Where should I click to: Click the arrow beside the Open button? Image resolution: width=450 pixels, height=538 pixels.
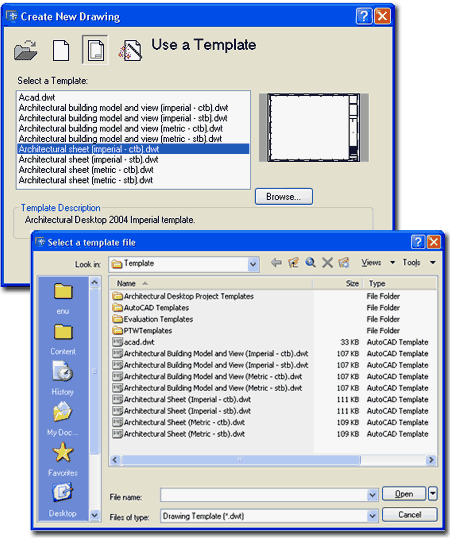(433, 494)
